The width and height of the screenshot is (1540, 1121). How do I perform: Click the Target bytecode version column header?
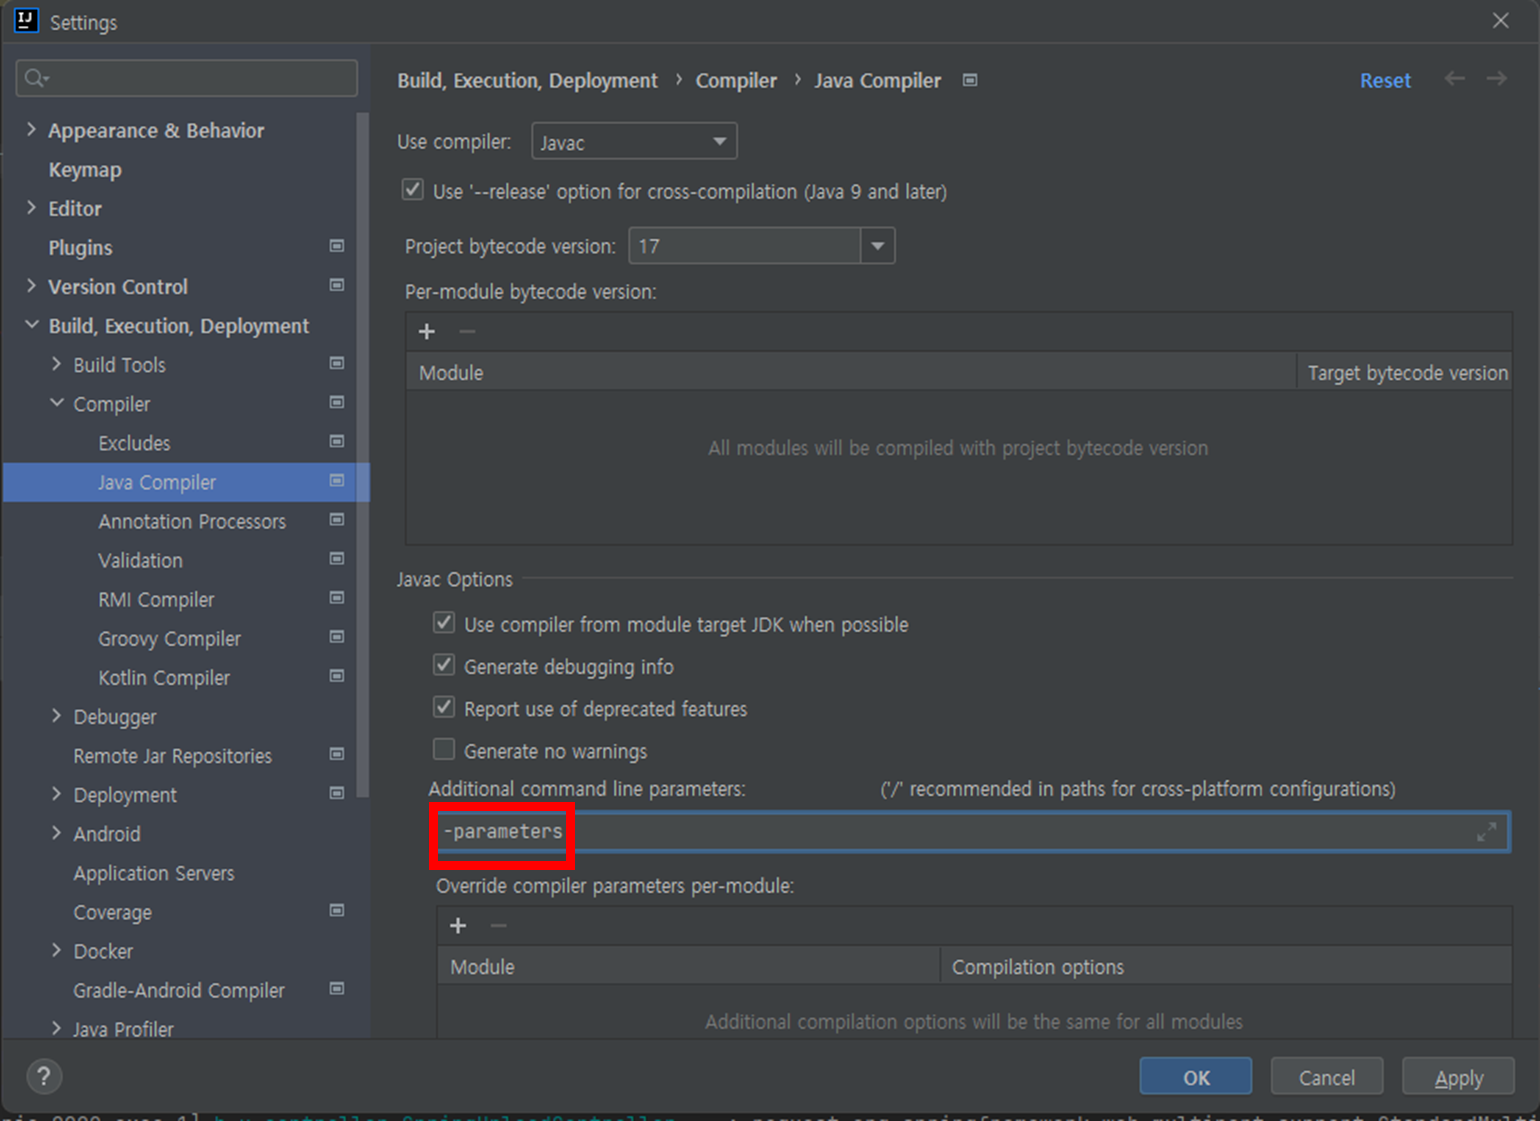pyautogui.click(x=1407, y=373)
